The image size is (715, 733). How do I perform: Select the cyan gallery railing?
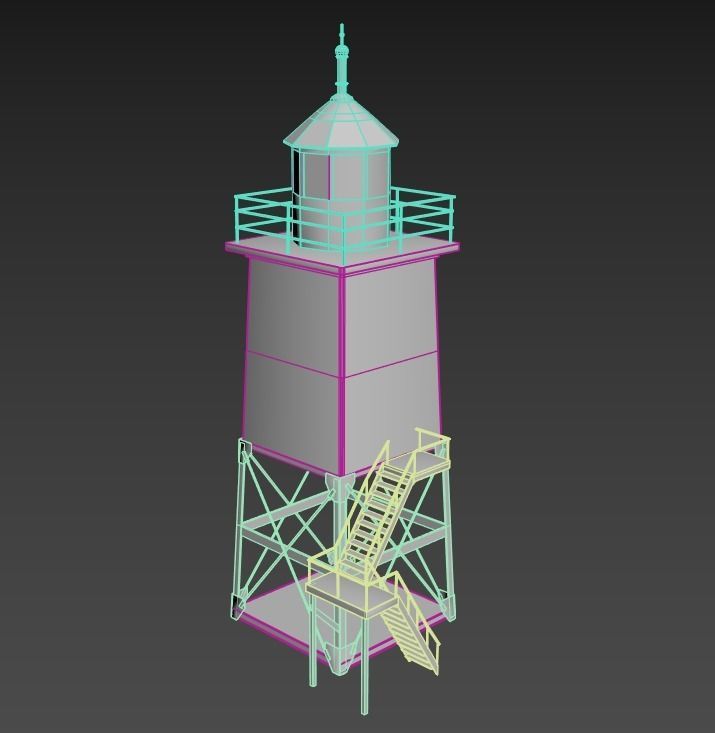pos(345,224)
